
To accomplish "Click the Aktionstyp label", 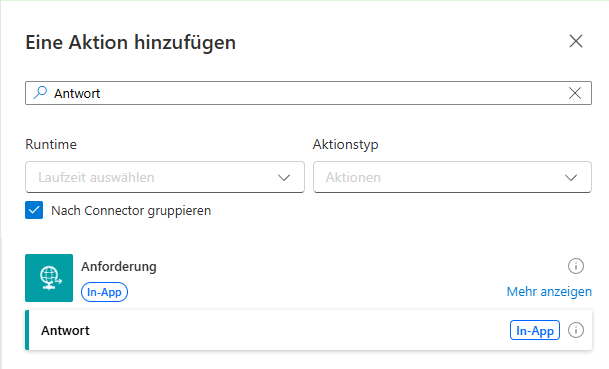I will click(x=345, y=144).
